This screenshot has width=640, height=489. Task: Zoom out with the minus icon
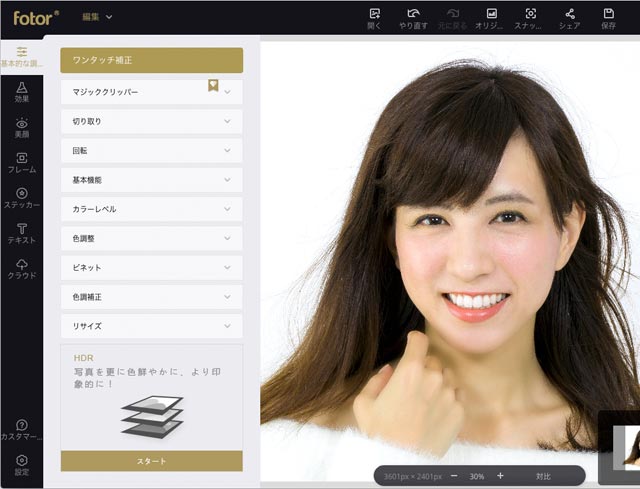[454, 476]
